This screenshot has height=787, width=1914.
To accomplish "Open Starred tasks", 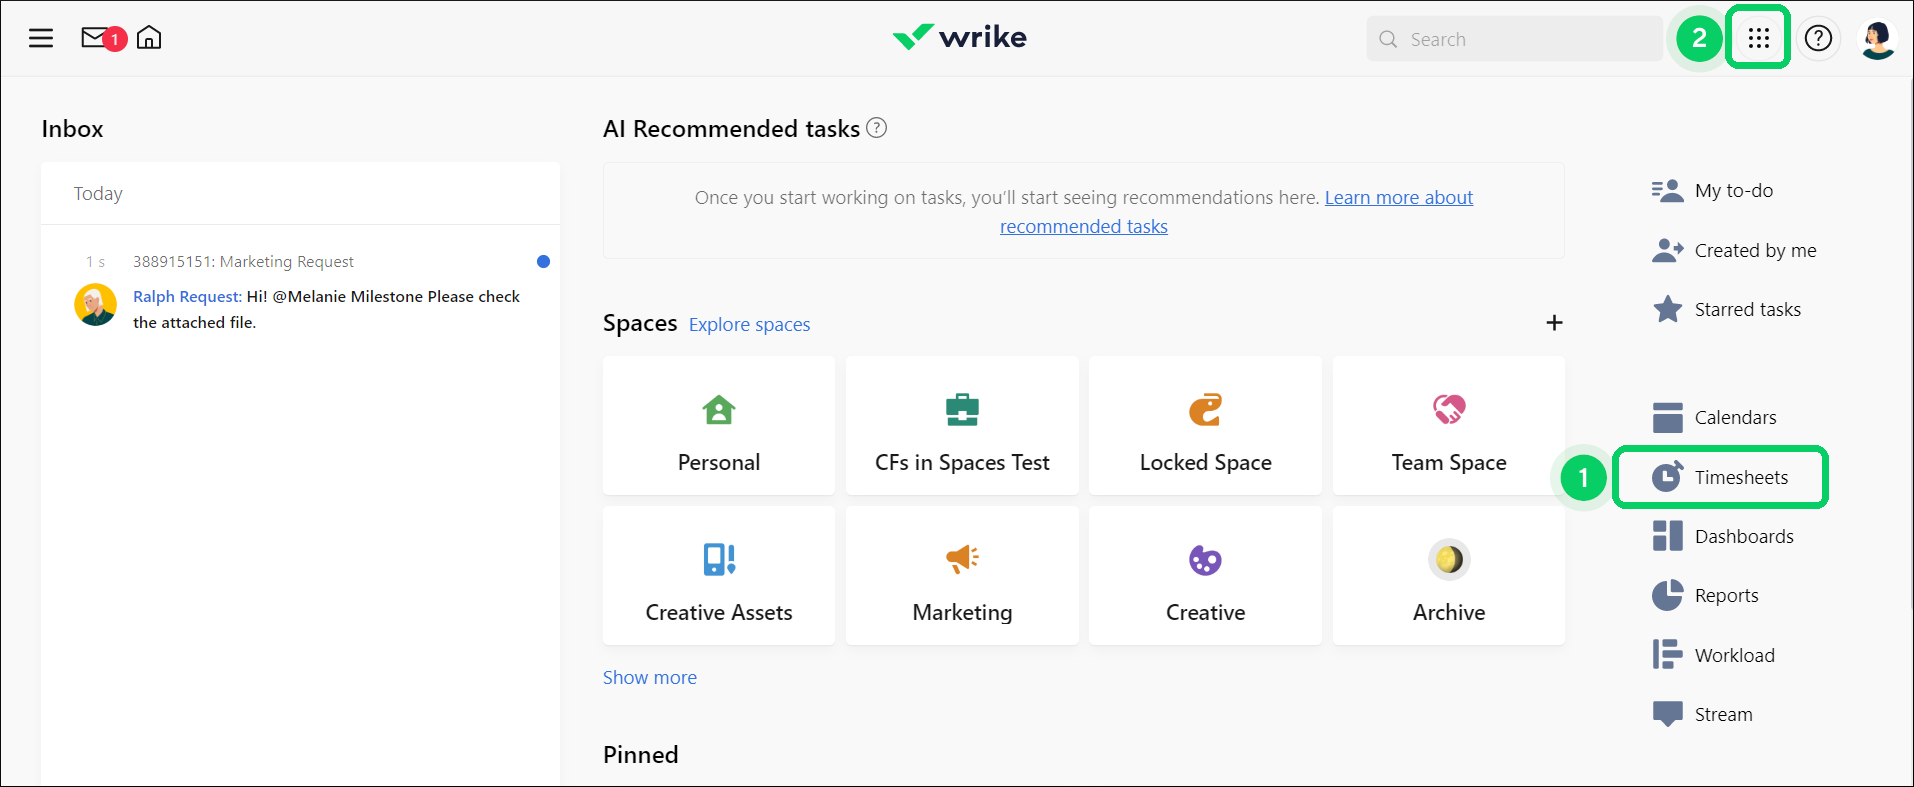I will 1726,310.
